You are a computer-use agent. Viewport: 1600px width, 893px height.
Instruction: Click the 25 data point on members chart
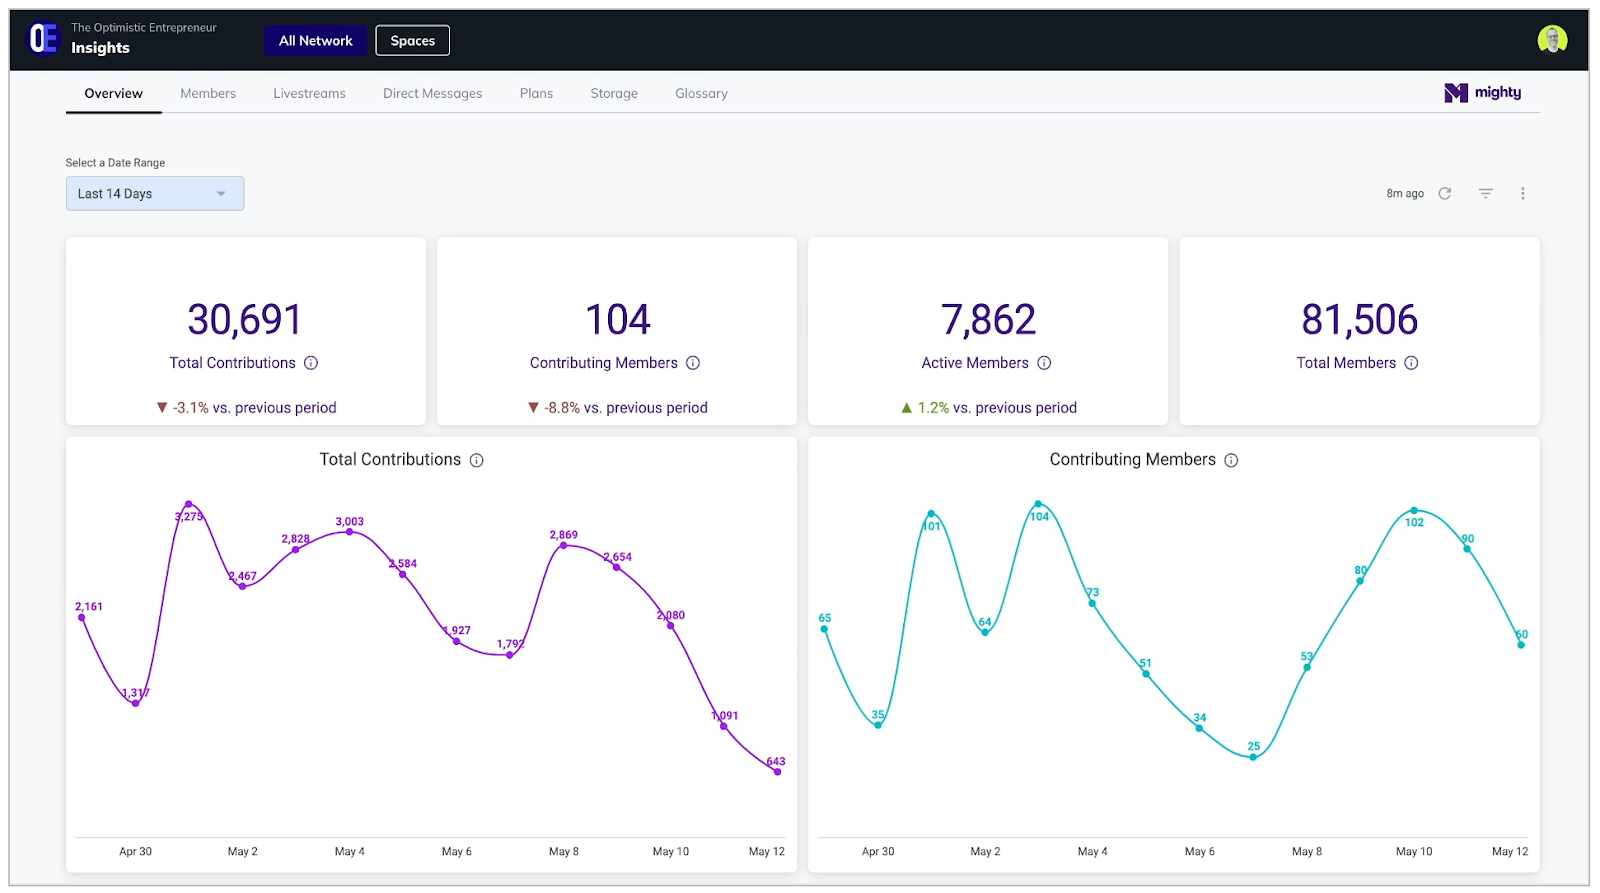tap(1253, 758)
